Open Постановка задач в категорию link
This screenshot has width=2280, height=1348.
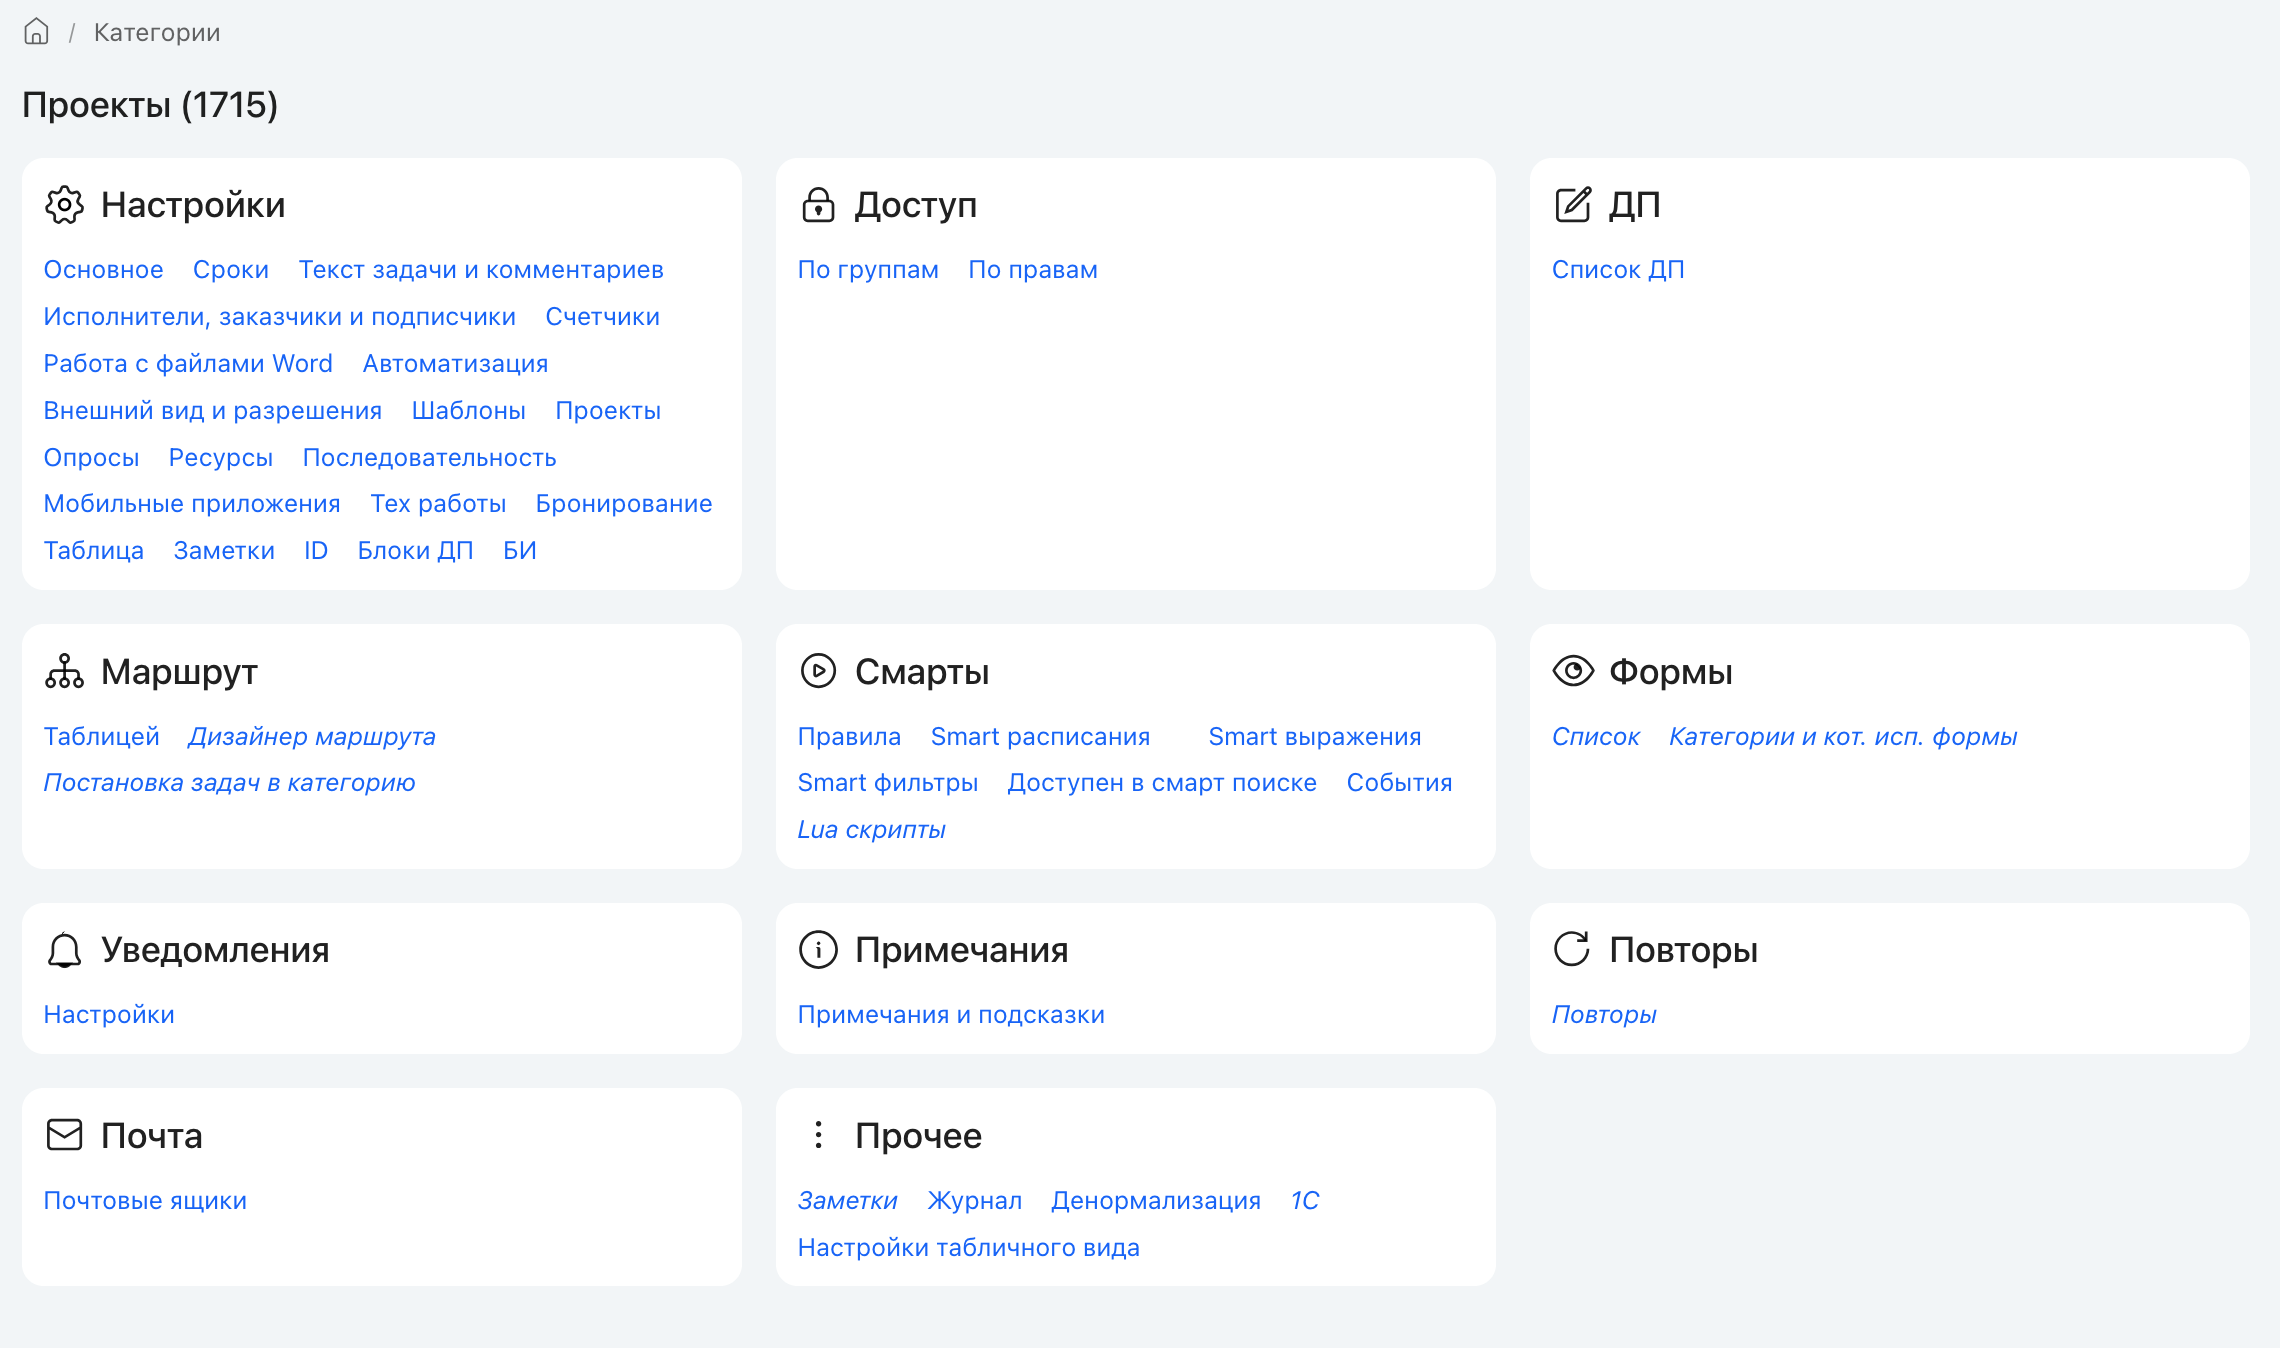(229, 783)
